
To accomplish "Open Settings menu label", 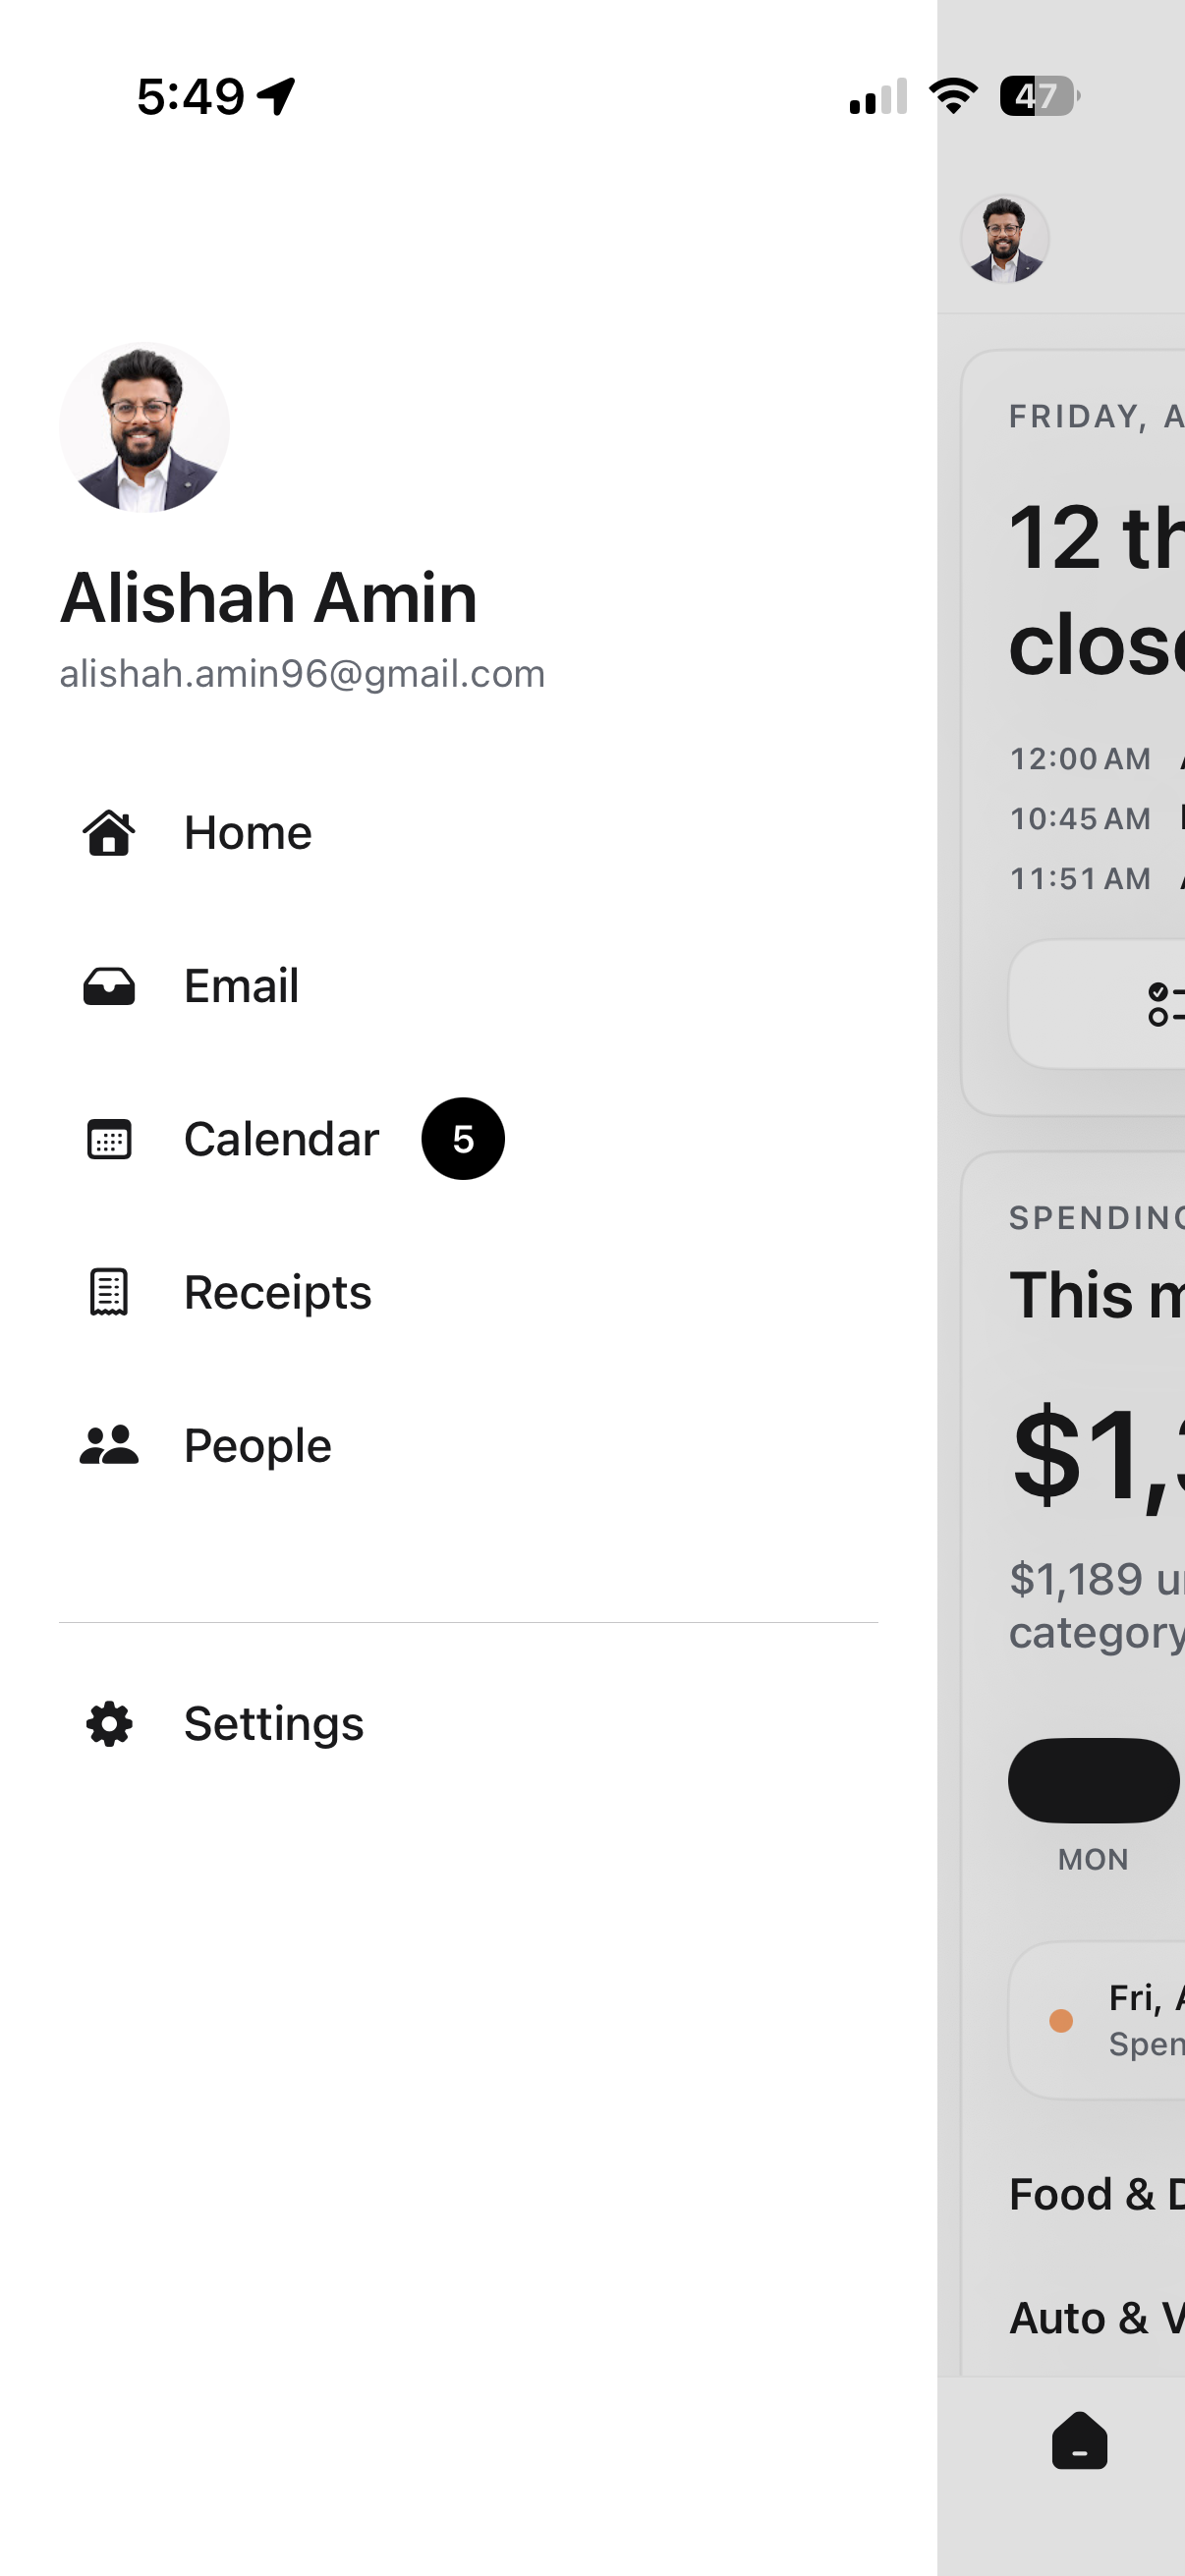I will pyautogui.click(x=273, y=1724).
